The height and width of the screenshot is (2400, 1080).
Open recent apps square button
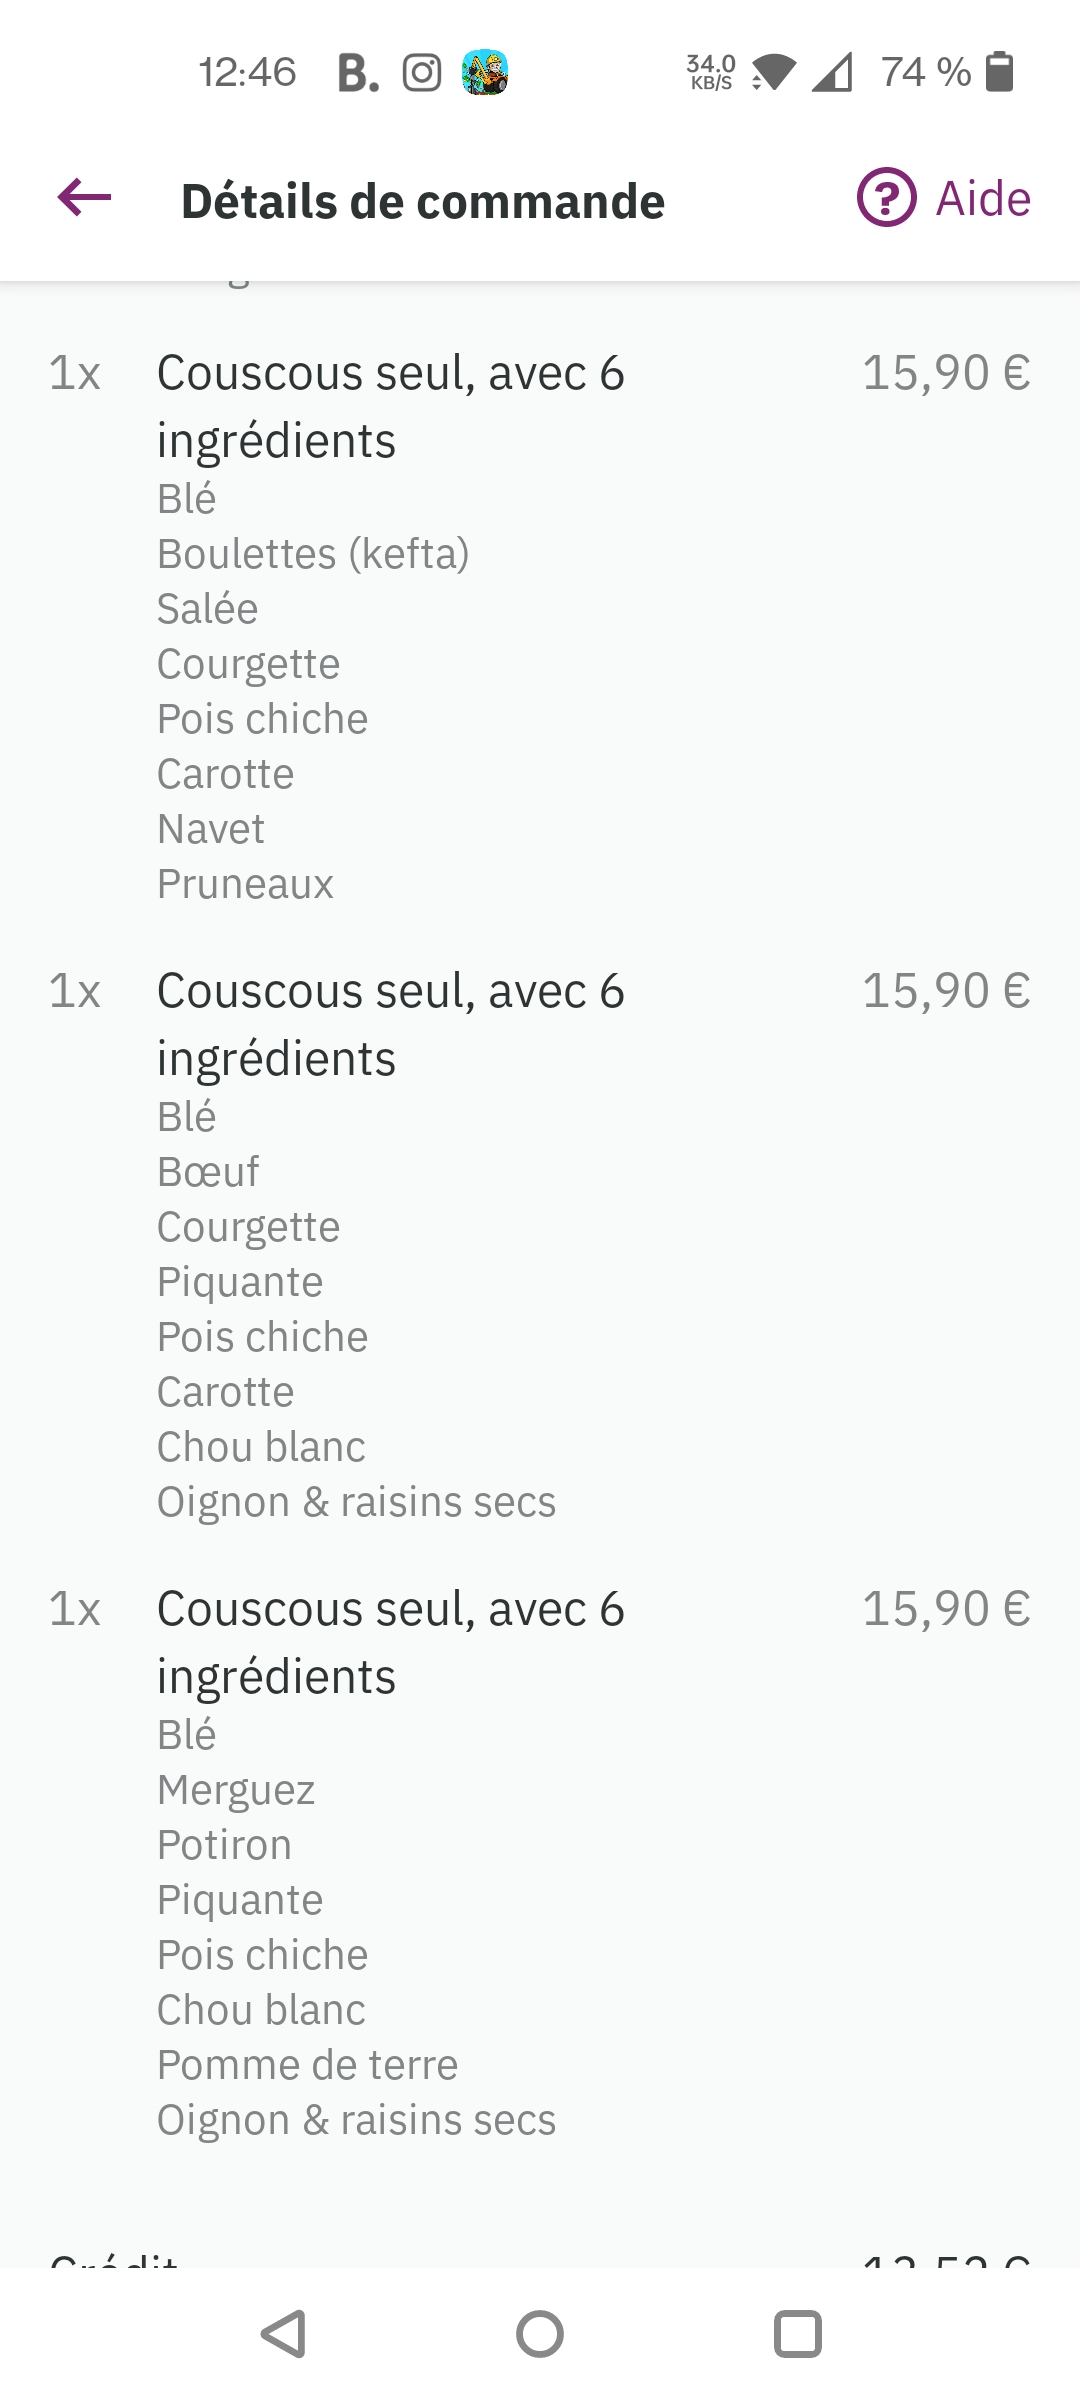click(797, 2334)
